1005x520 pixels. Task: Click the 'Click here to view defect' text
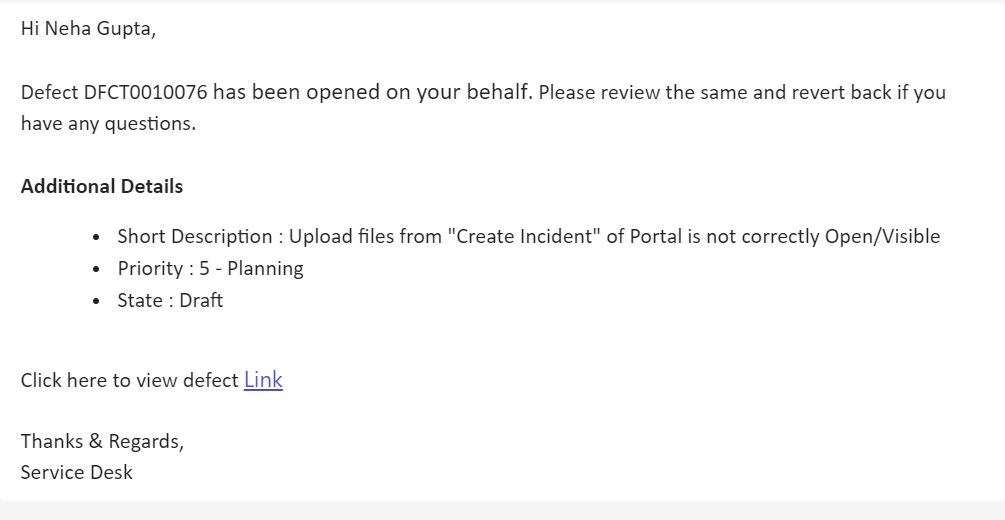pyautogui.click(x=130, y=381)
